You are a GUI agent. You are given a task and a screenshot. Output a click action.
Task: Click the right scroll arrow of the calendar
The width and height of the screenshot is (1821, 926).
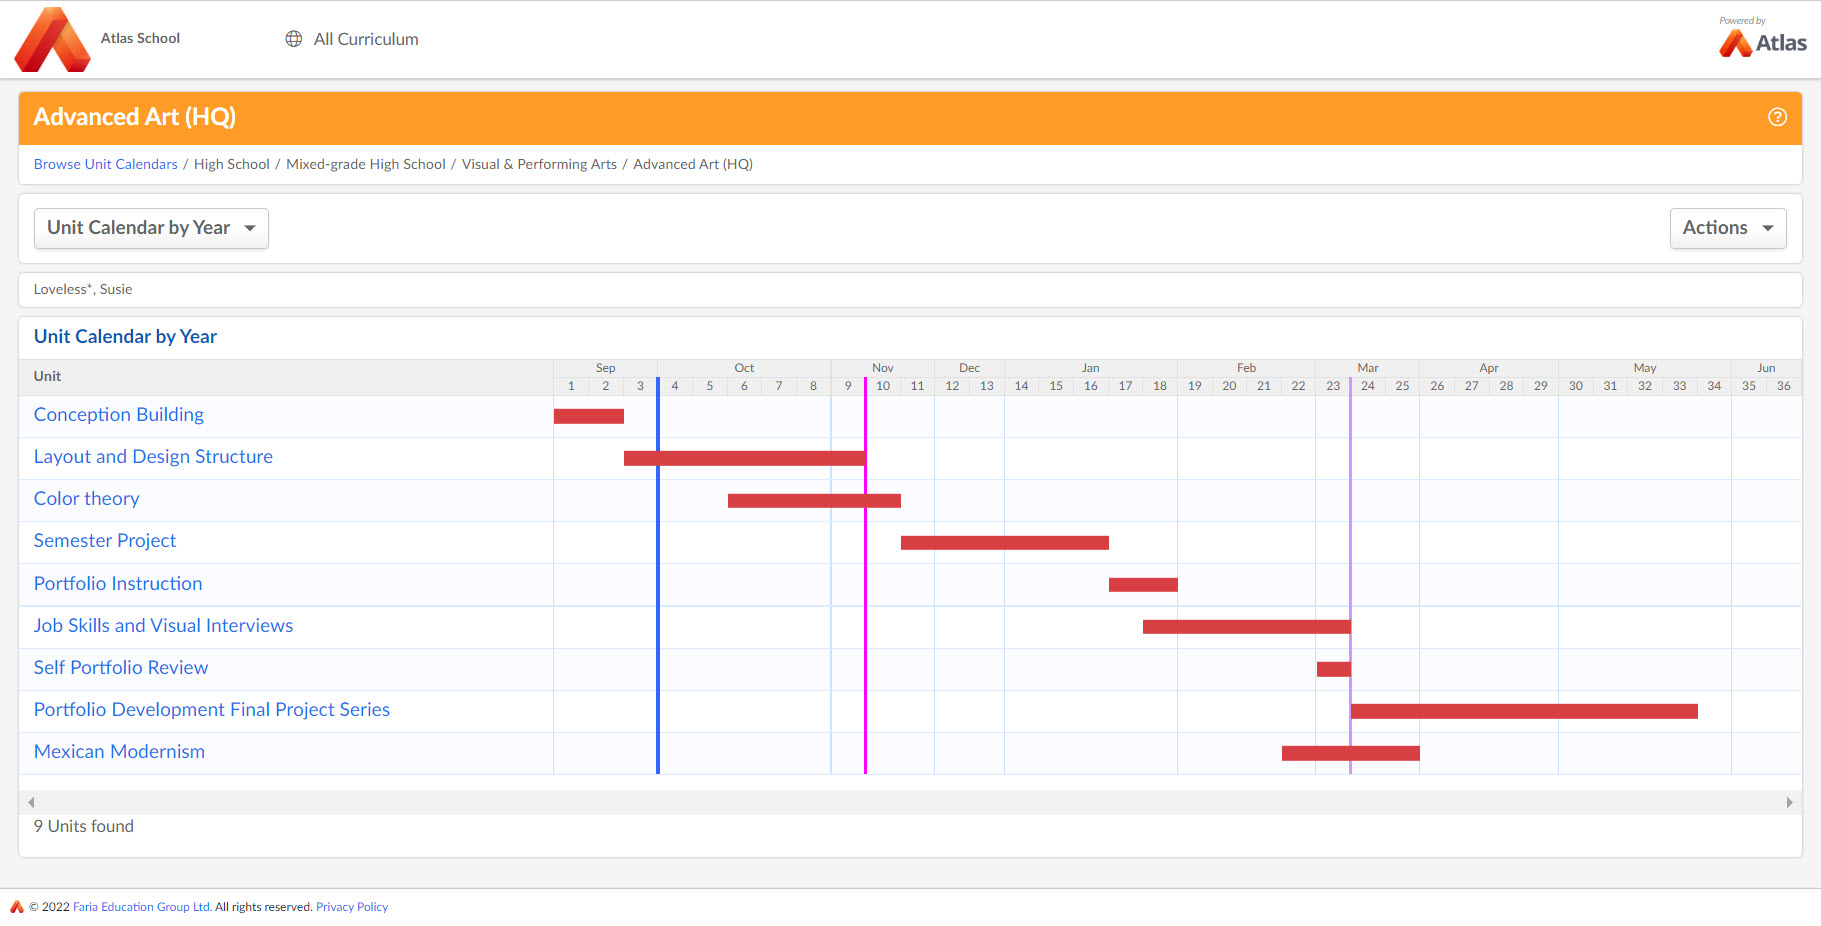pos(1789,802)
